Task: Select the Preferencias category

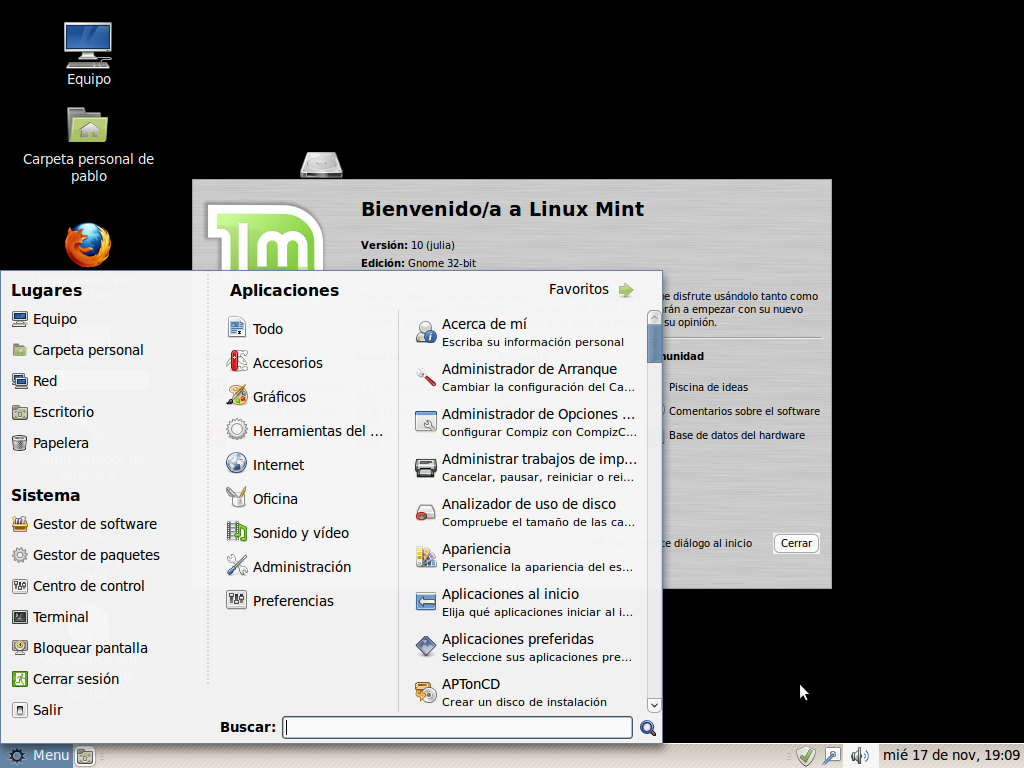Action: [x=280, y=600]
